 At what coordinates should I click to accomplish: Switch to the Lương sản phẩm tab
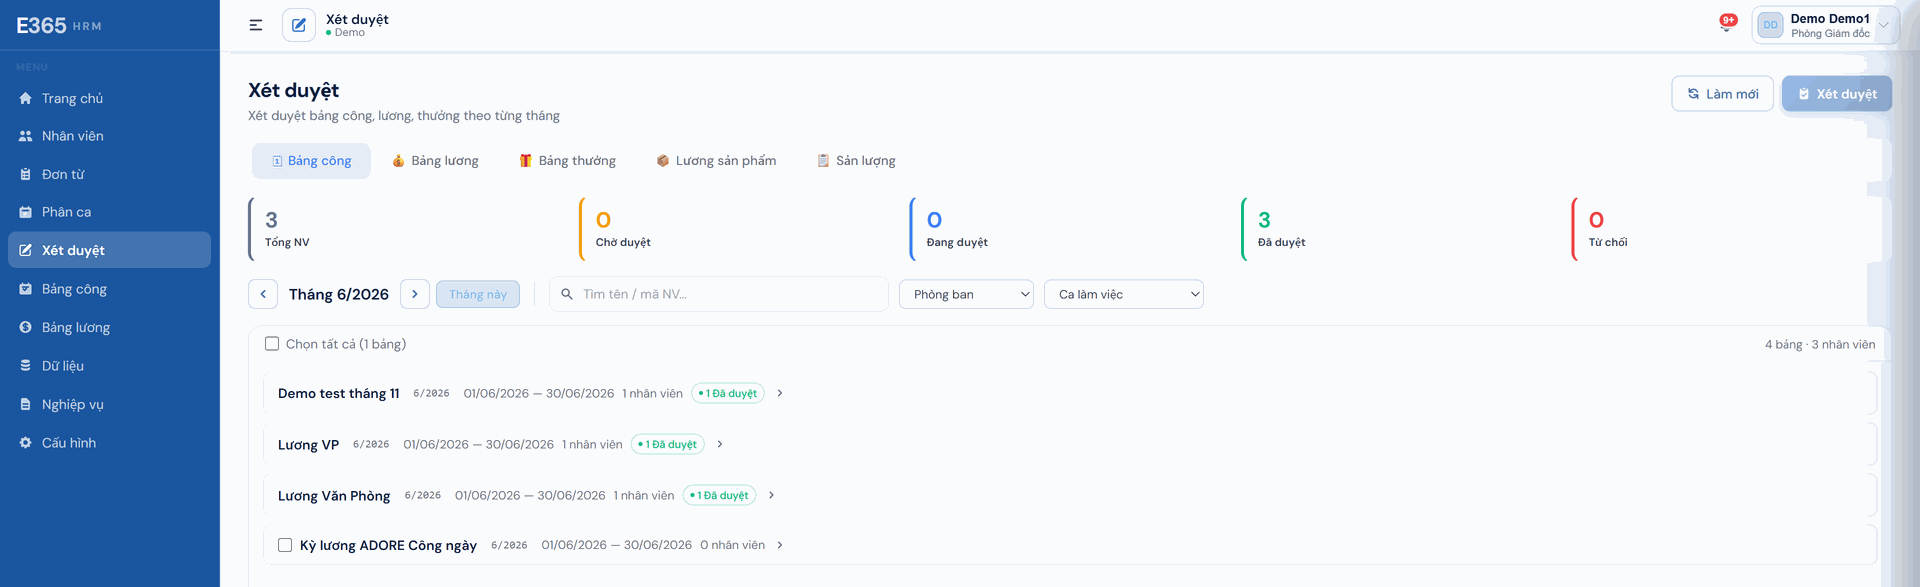pyautogui.click(x=716, y=161)
